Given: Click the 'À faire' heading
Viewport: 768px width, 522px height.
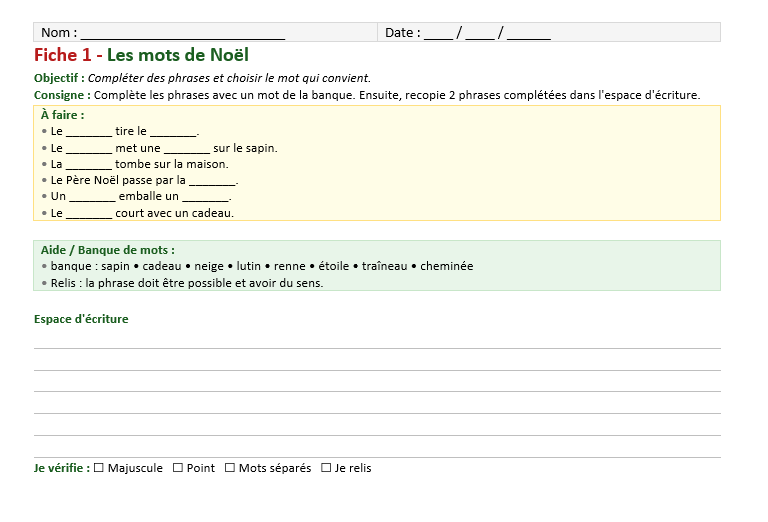Looking at the screenshot, I should point(62,115).
